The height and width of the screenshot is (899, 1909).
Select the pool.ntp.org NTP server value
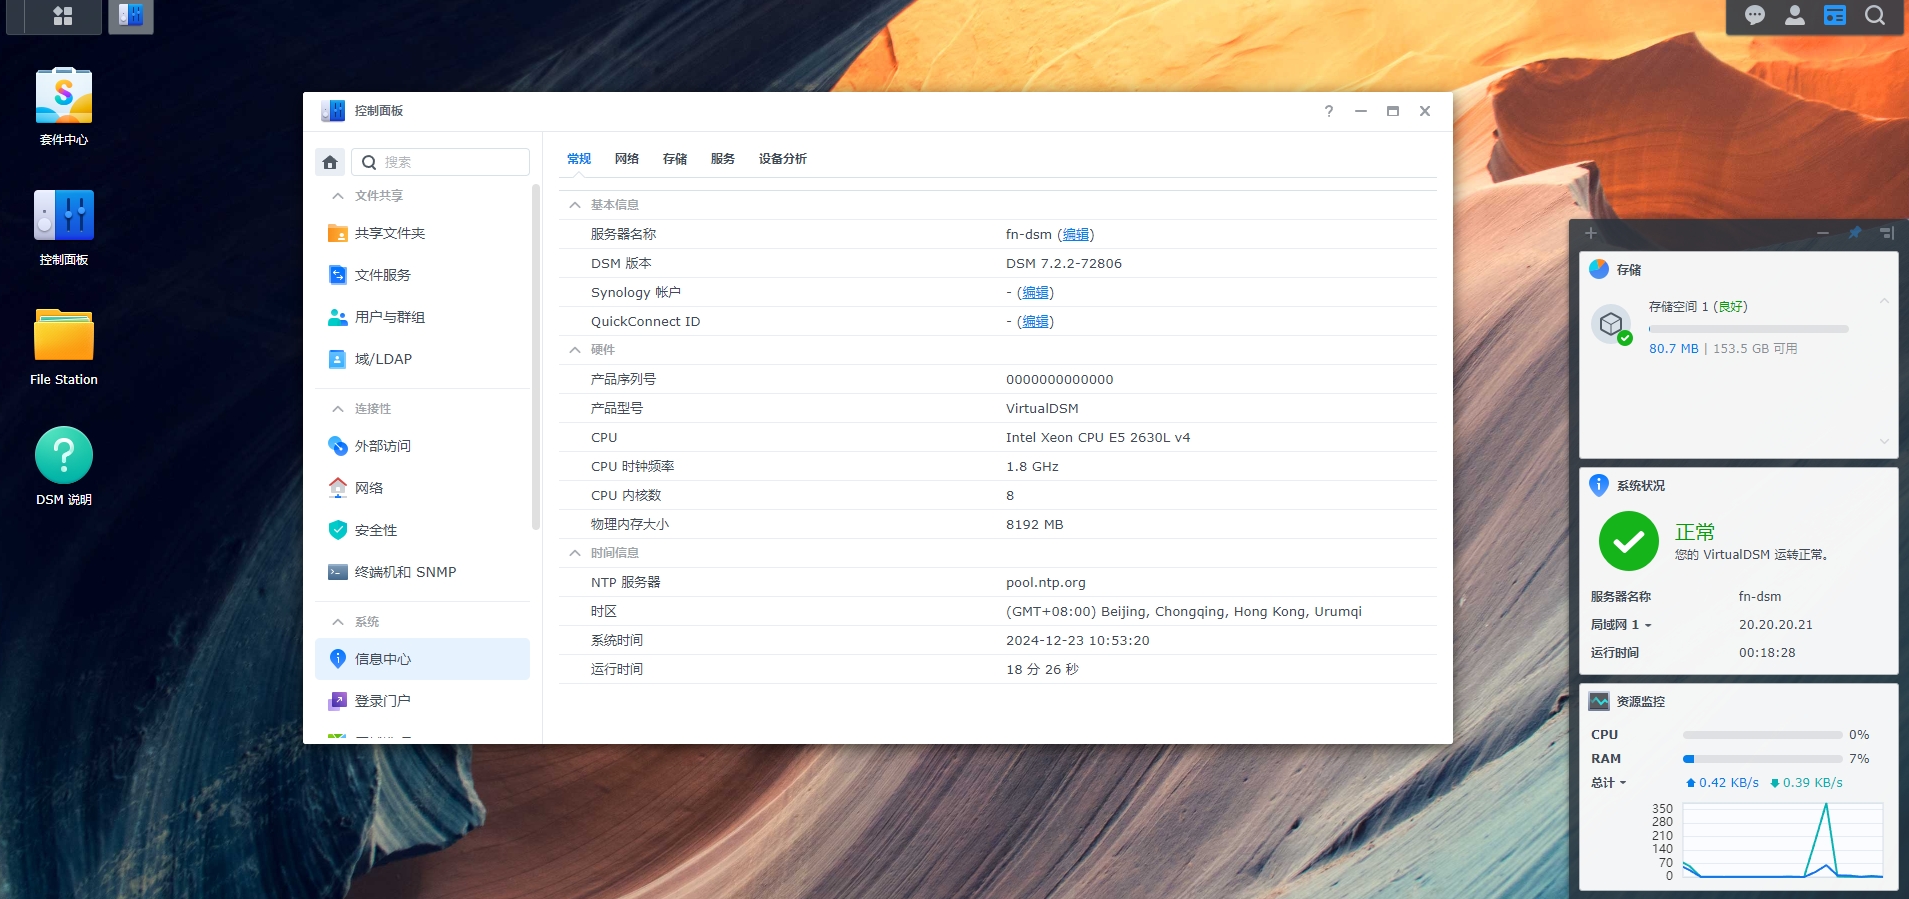tap(1046, 583)
